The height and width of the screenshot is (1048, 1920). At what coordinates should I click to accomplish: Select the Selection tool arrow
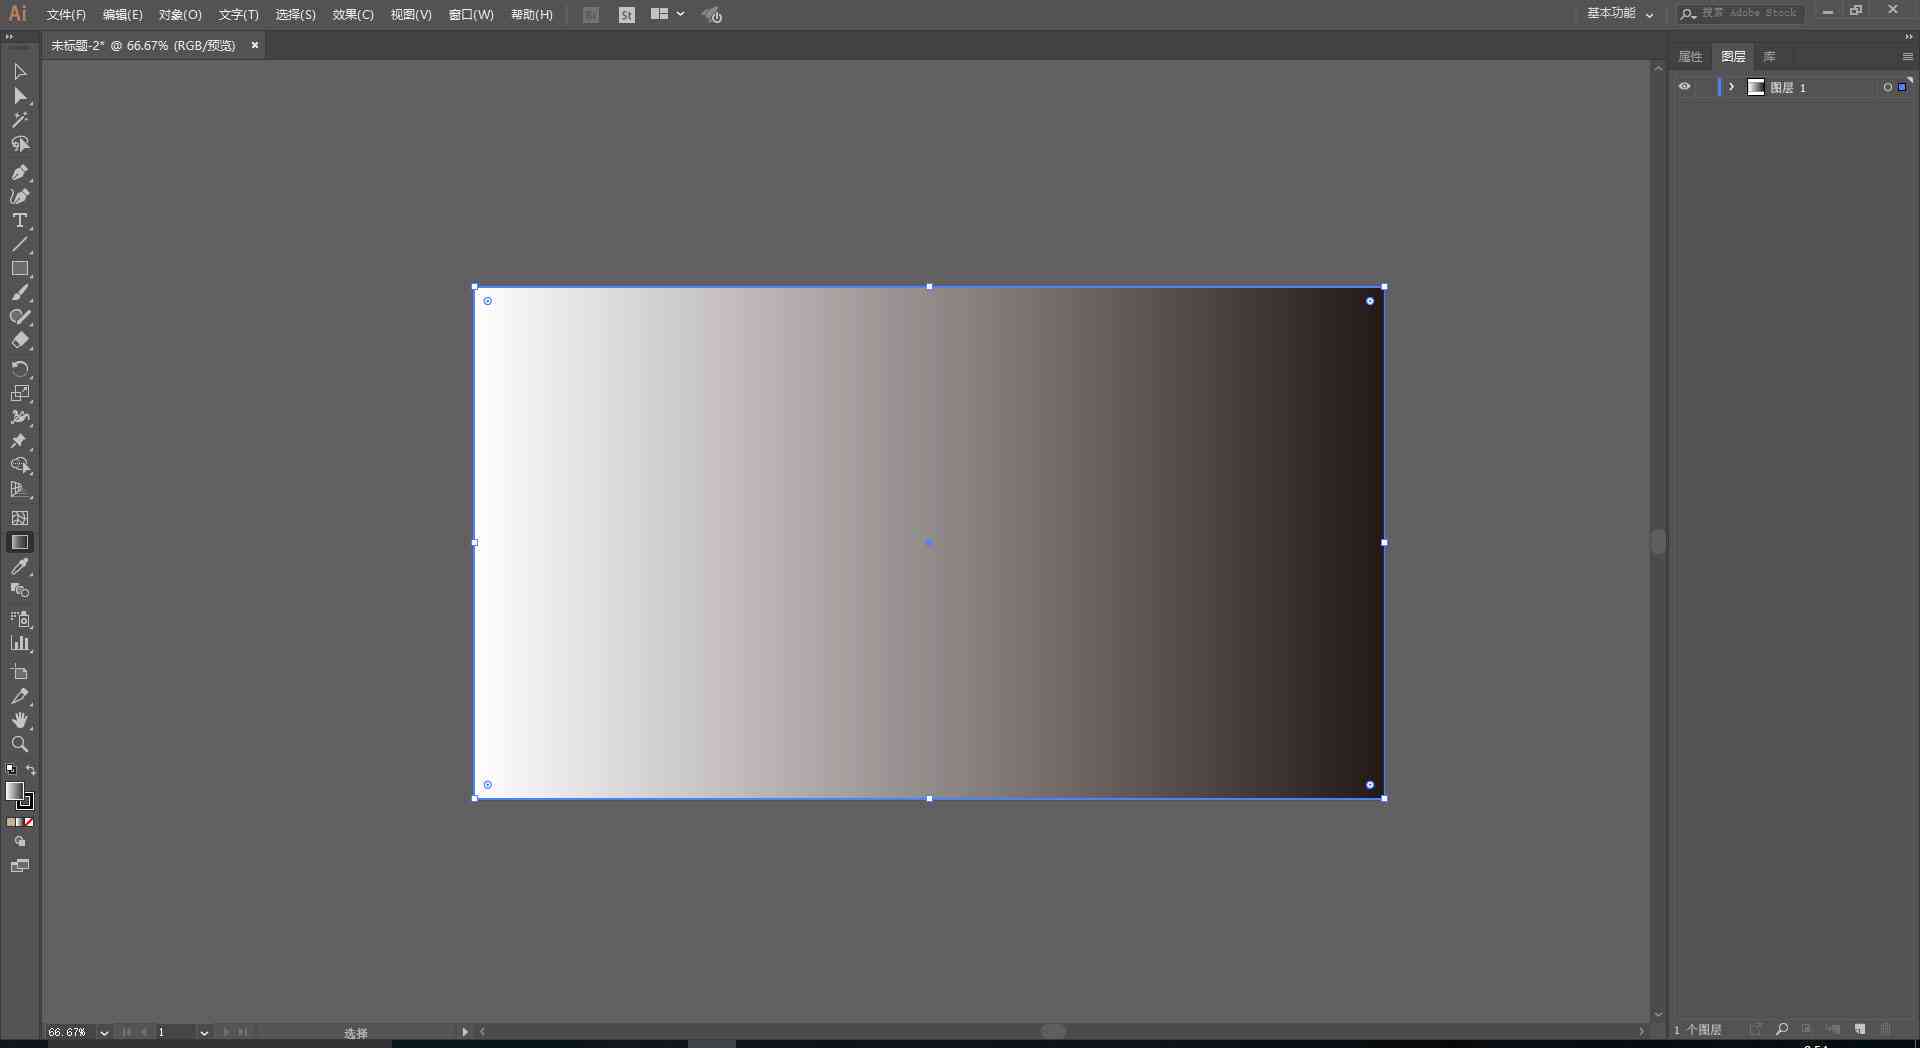click(x=19, y=72)
